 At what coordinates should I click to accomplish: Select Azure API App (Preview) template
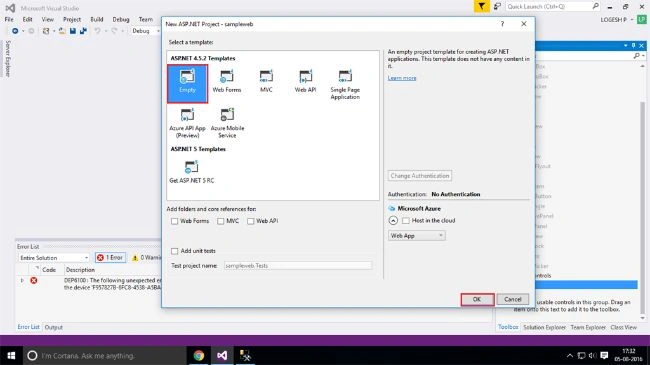(187, 123)
